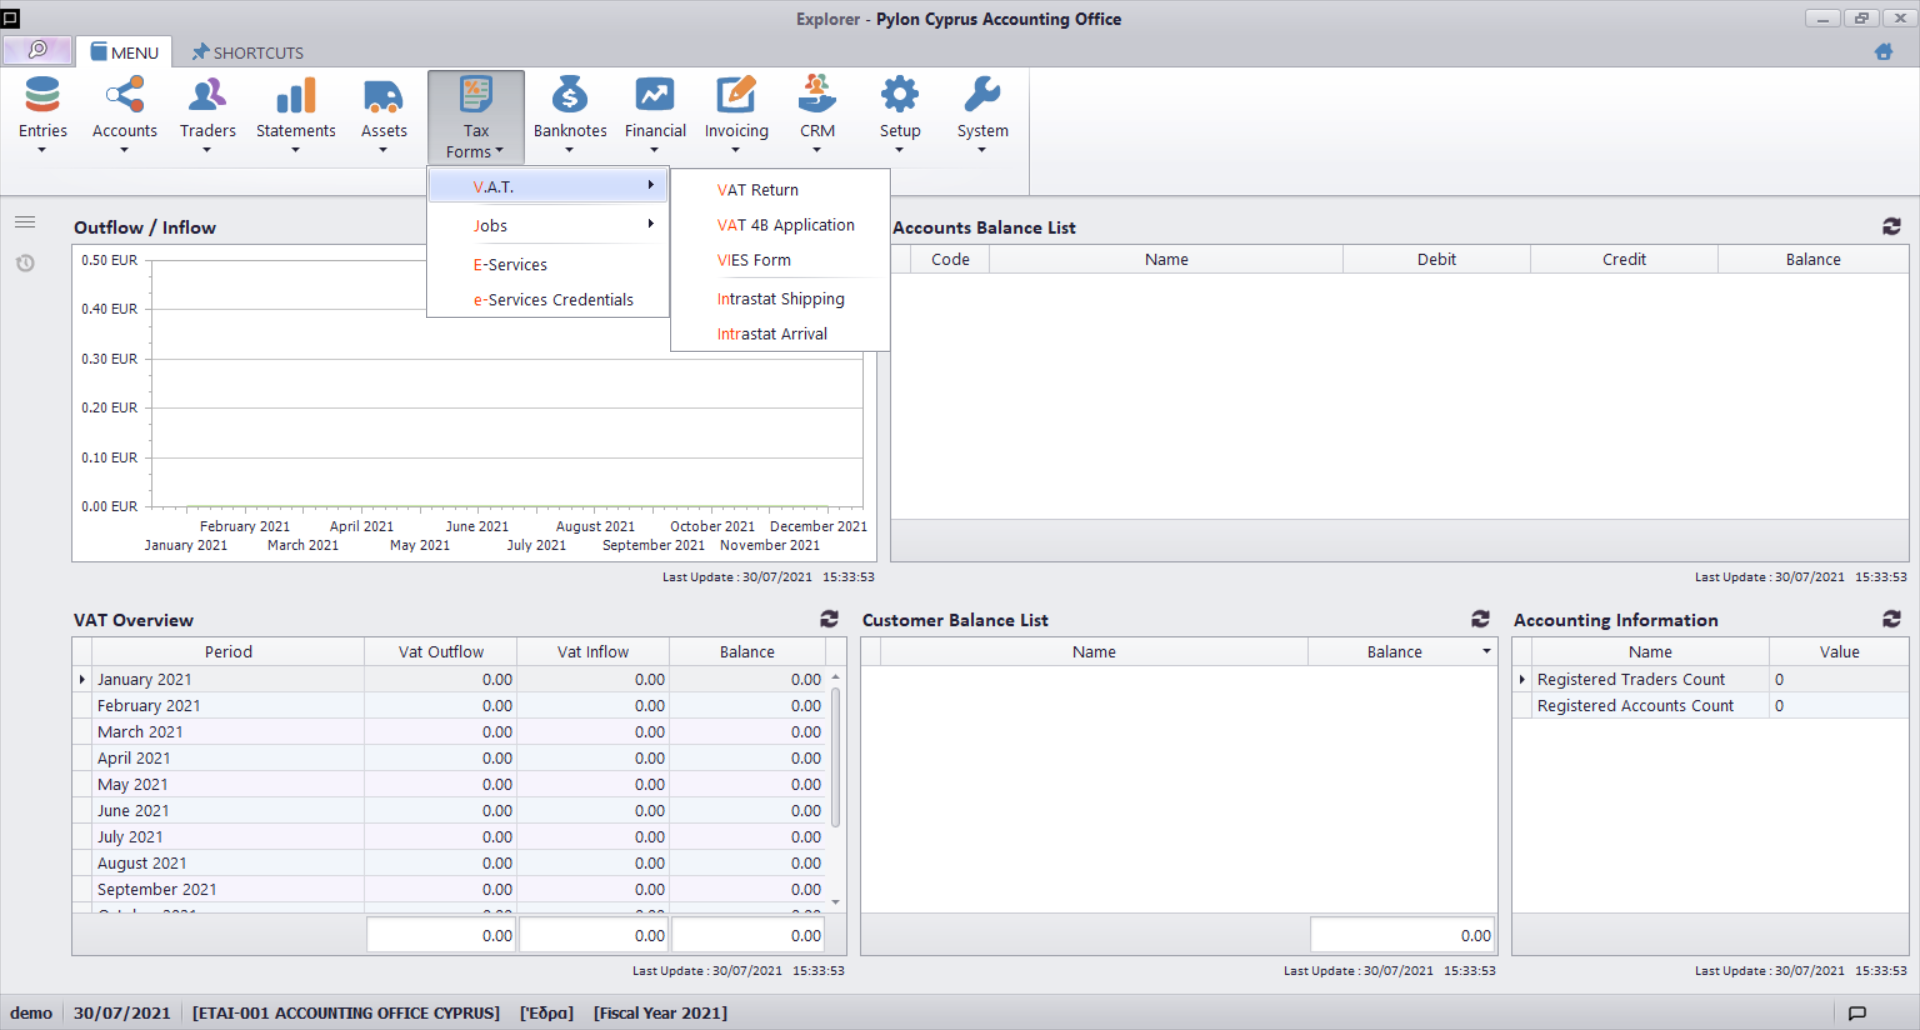Expand the Registered Traders Count row
Image resolution: width=1920 pixels, height=1030 pixels.
(x=1522, y=680)
